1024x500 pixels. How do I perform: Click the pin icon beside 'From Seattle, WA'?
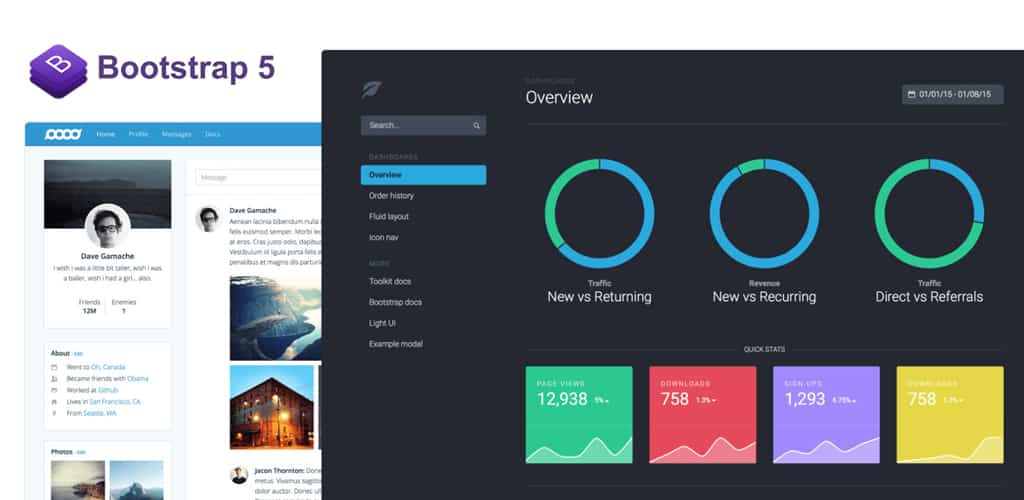pos(54,413)
